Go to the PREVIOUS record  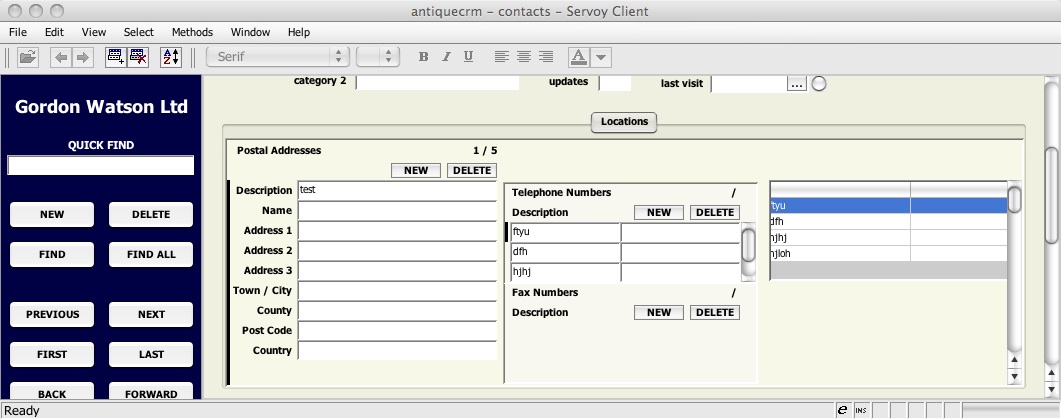[52, 315]
